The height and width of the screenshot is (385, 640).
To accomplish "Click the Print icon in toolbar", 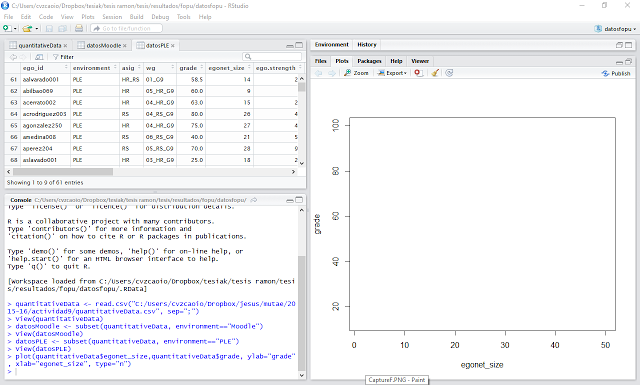I will point(79,29).
